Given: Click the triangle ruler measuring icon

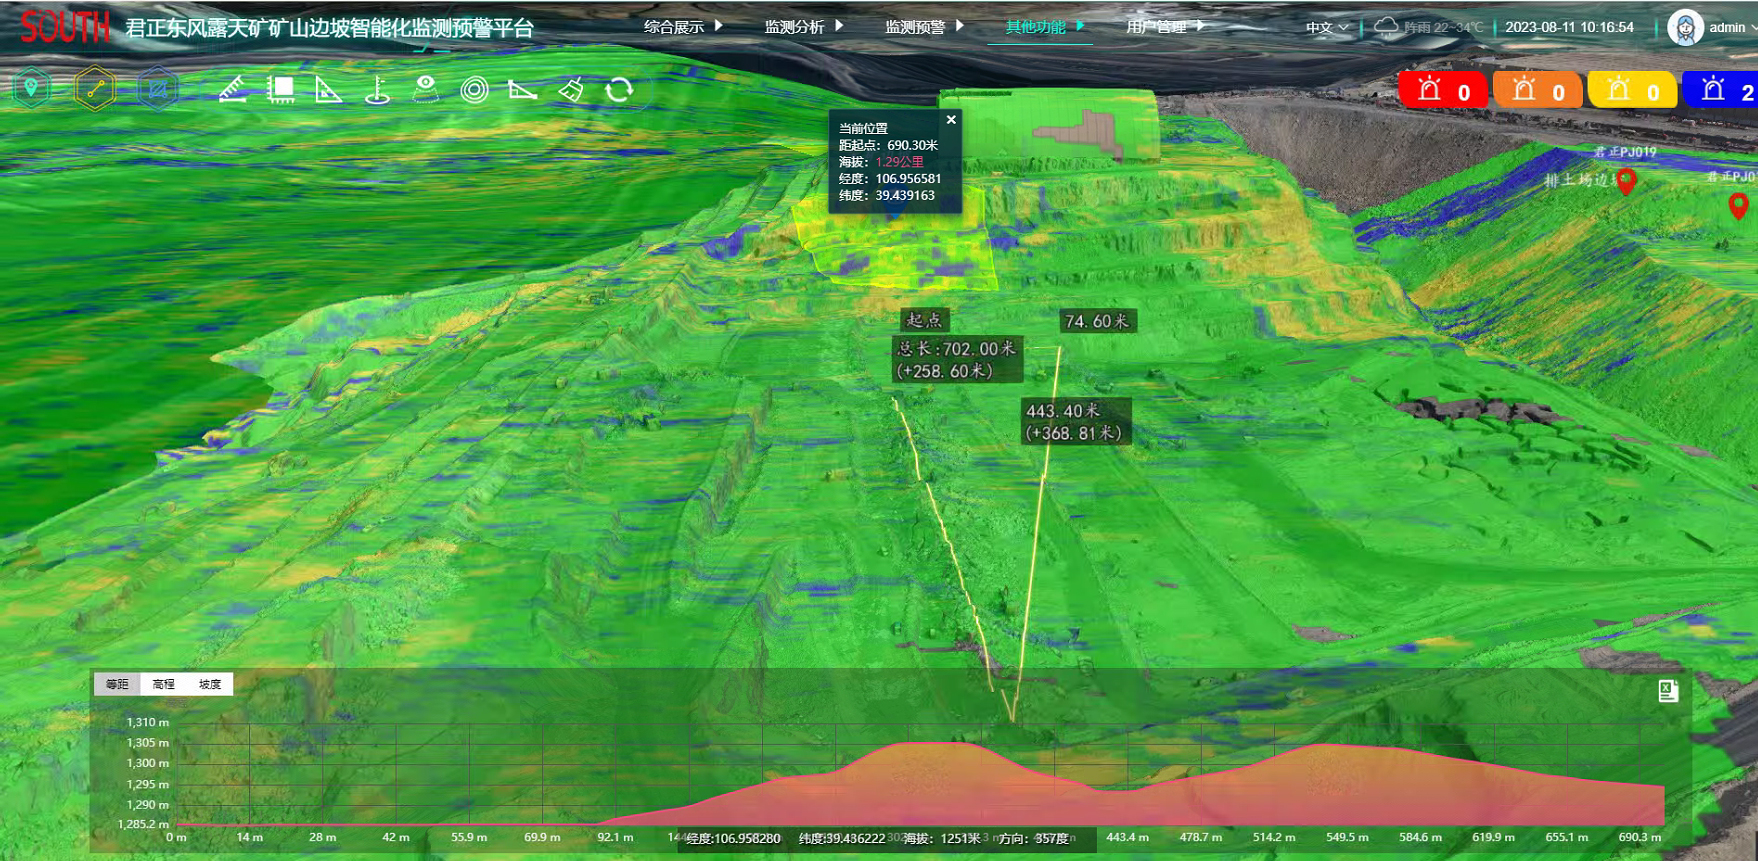Looking at the screenshot, I should tap(328, 90).
